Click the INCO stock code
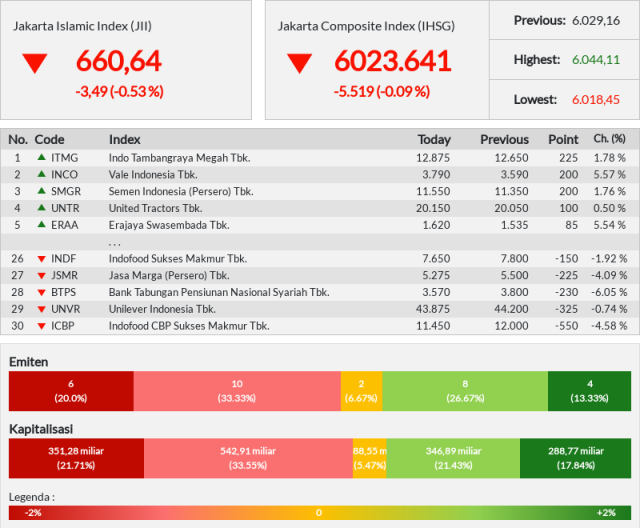Screen dimensions: 640x528 tap(64, 174)
